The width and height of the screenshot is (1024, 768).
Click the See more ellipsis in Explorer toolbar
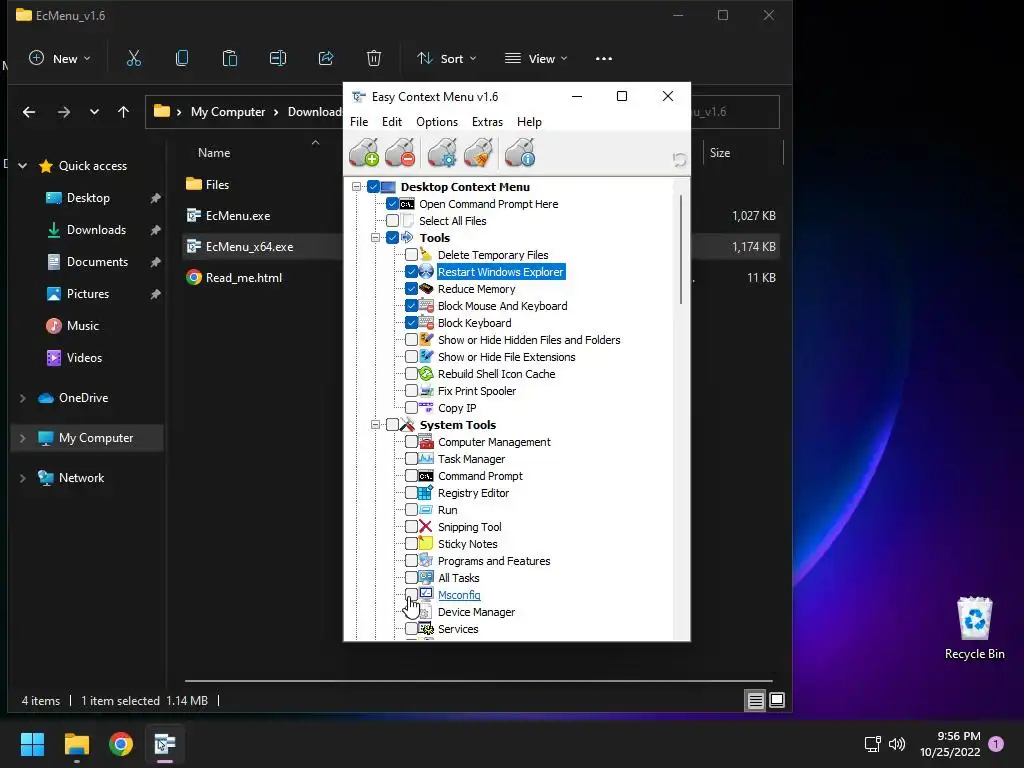coord(604,58)
